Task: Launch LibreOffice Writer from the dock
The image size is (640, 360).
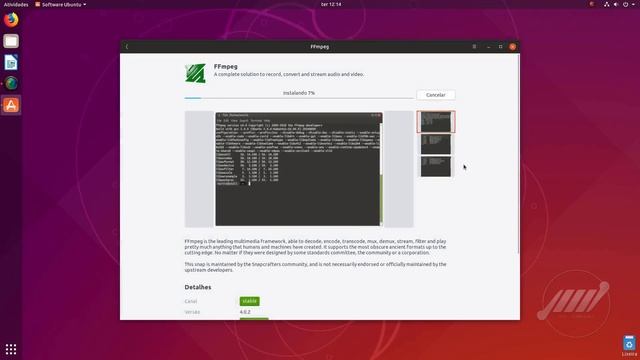Action: point(11,62)
